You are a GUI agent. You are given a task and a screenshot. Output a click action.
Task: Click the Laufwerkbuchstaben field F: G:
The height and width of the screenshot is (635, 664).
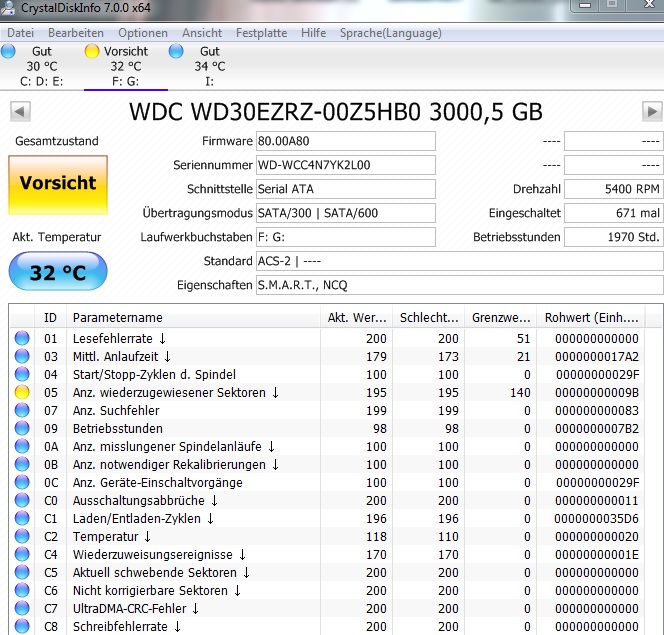click(346, 237)
